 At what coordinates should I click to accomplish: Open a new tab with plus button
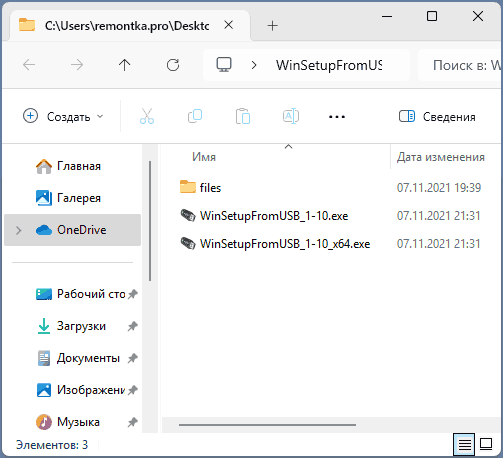[x=273, y=26]
